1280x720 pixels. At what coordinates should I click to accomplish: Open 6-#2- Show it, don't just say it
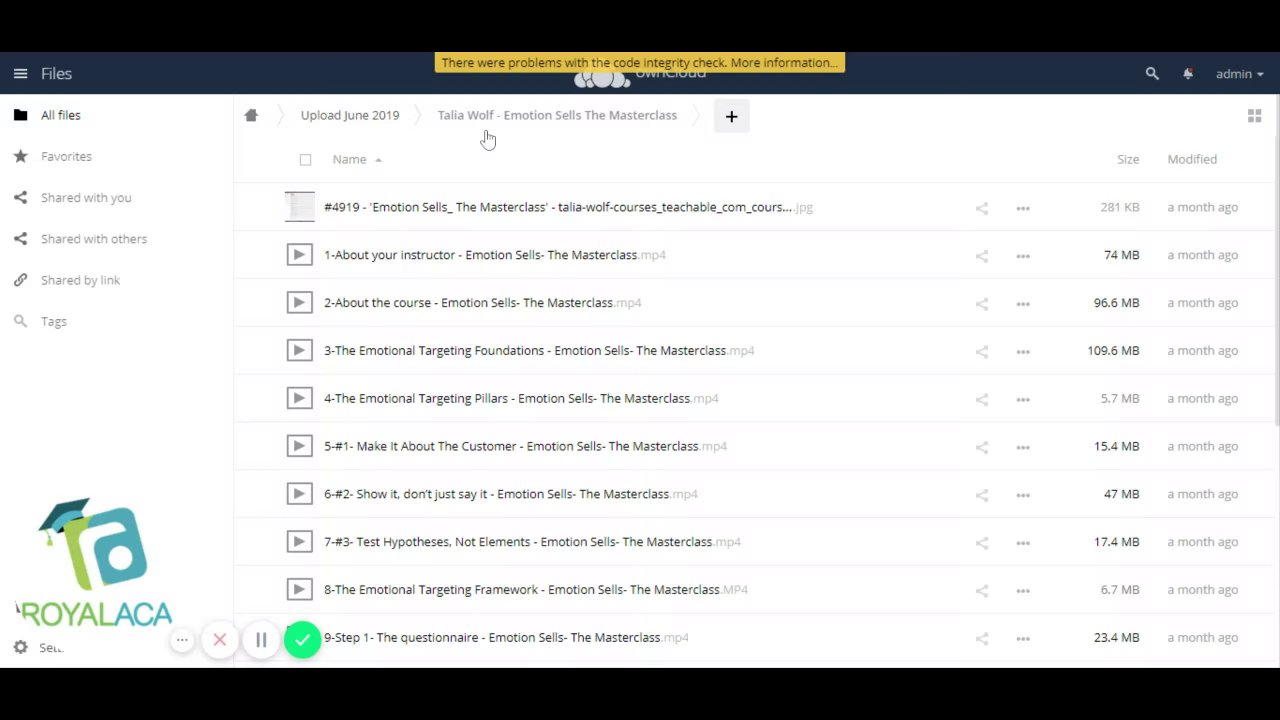(511, 494)
